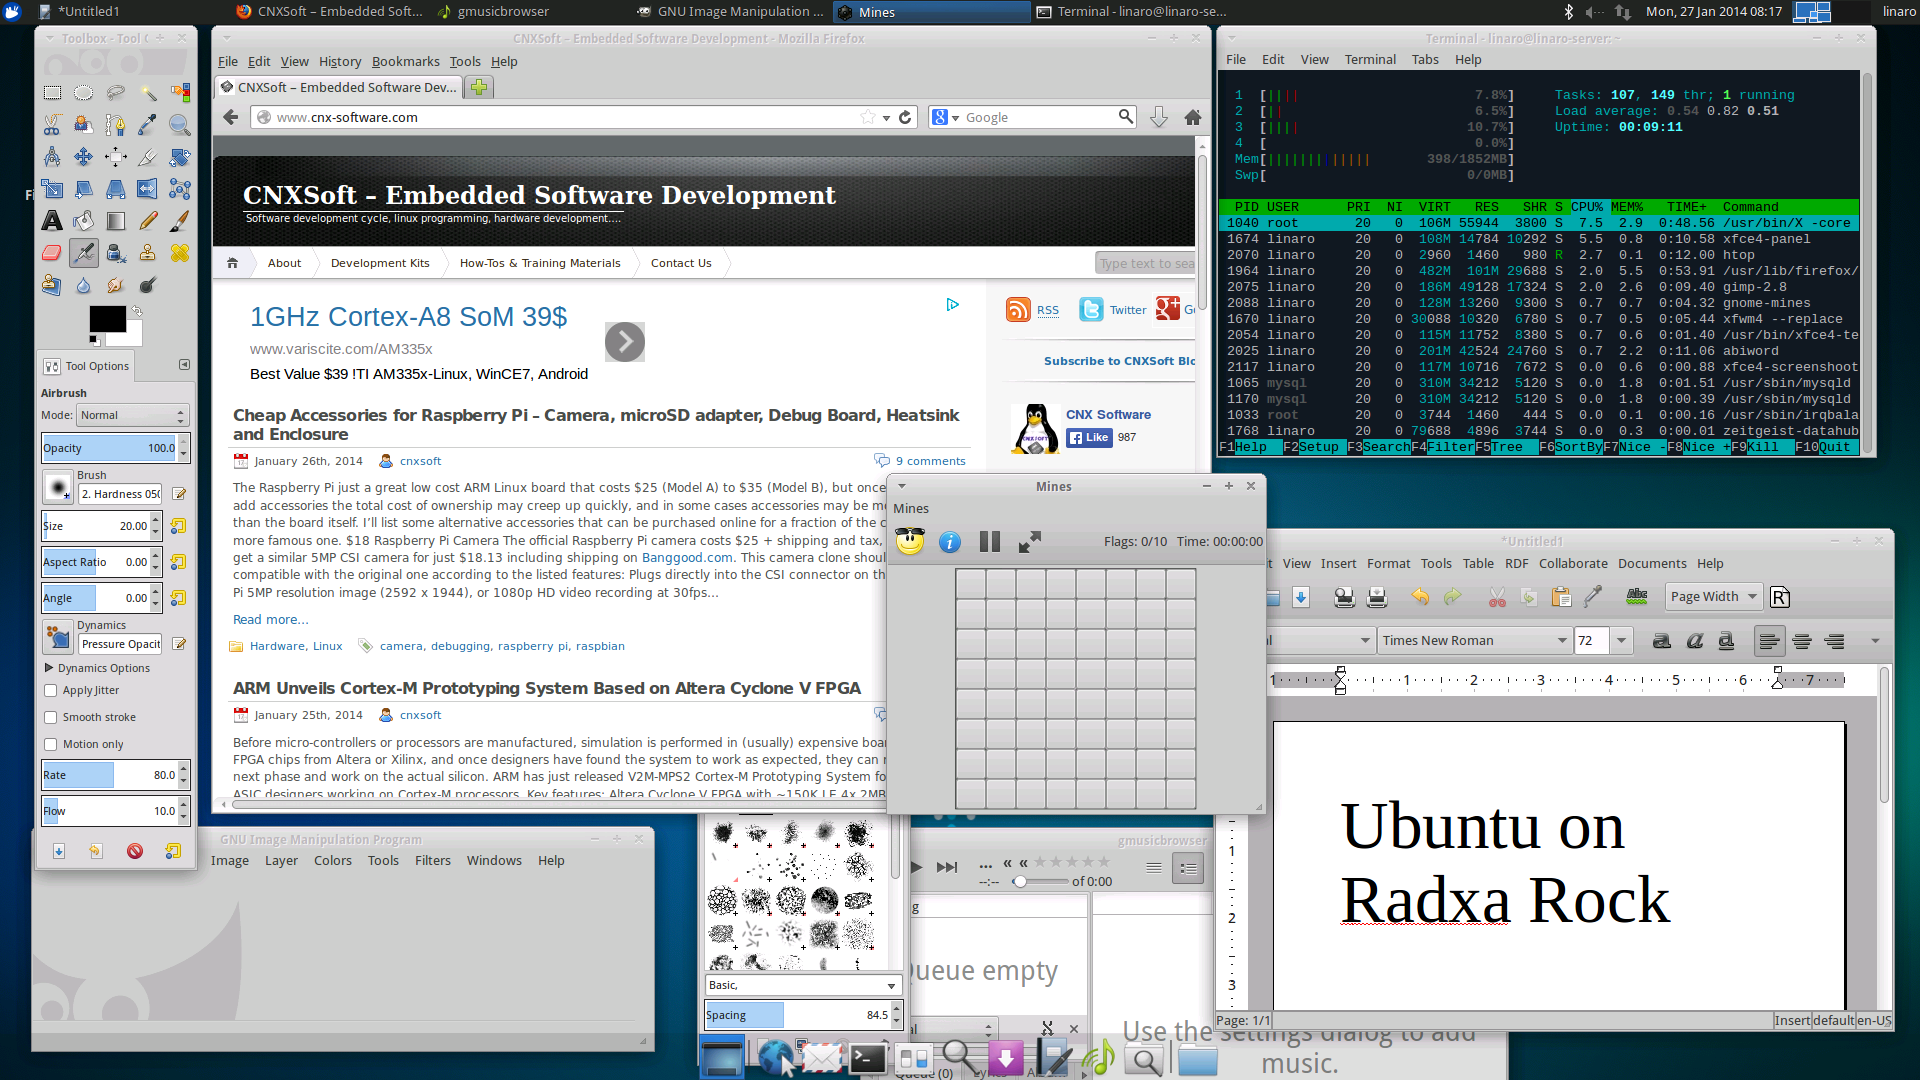The image size is (1920, 1080).
Task: Open the Filters menu in GIMP
Action: pos(433,860)
